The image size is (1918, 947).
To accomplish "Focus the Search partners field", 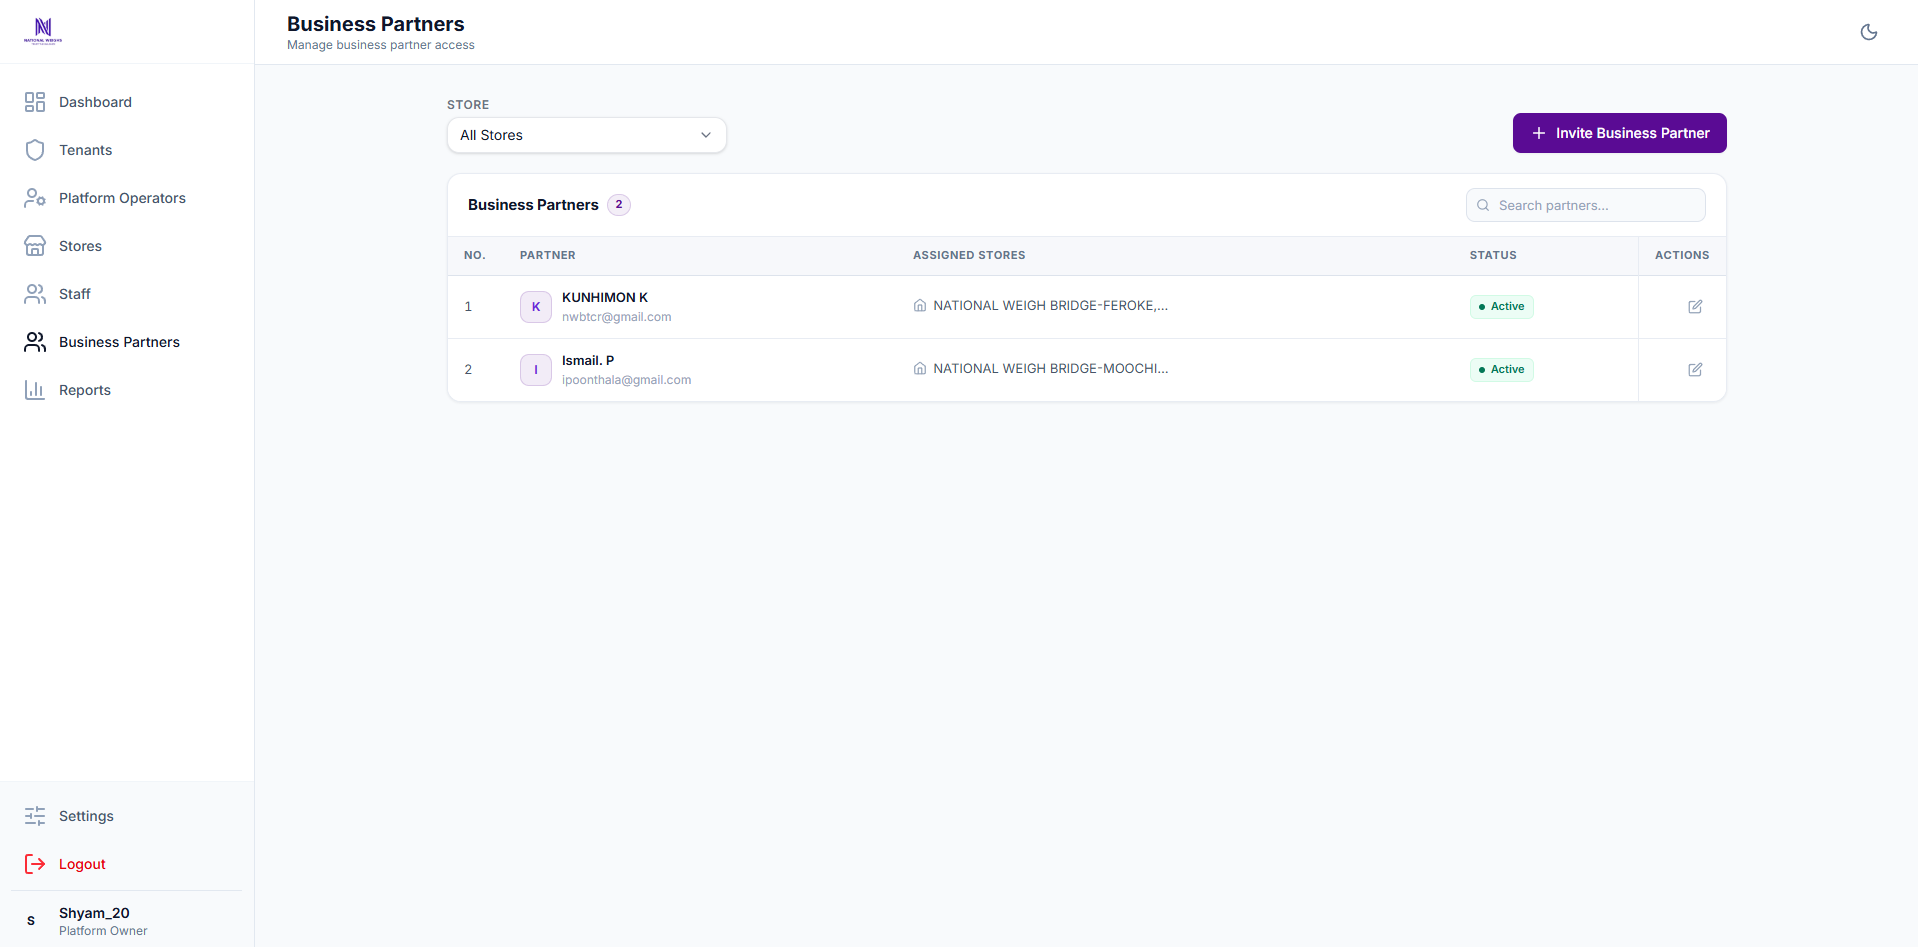I will [x=1585, y=205].
